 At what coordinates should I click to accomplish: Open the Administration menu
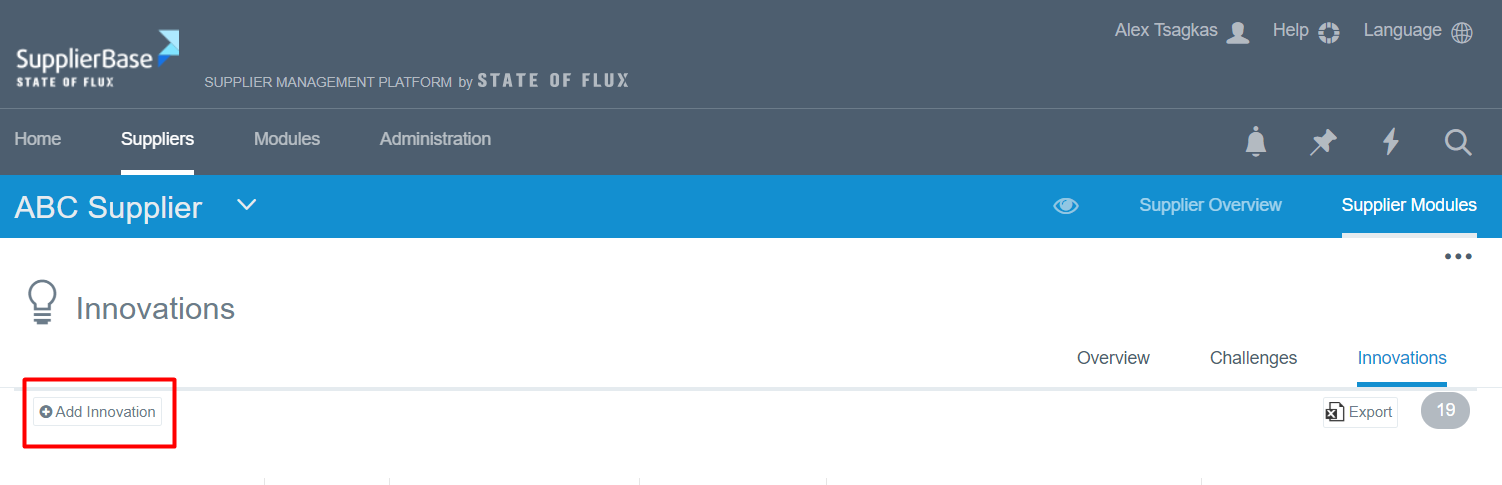(x=435, y=139)
